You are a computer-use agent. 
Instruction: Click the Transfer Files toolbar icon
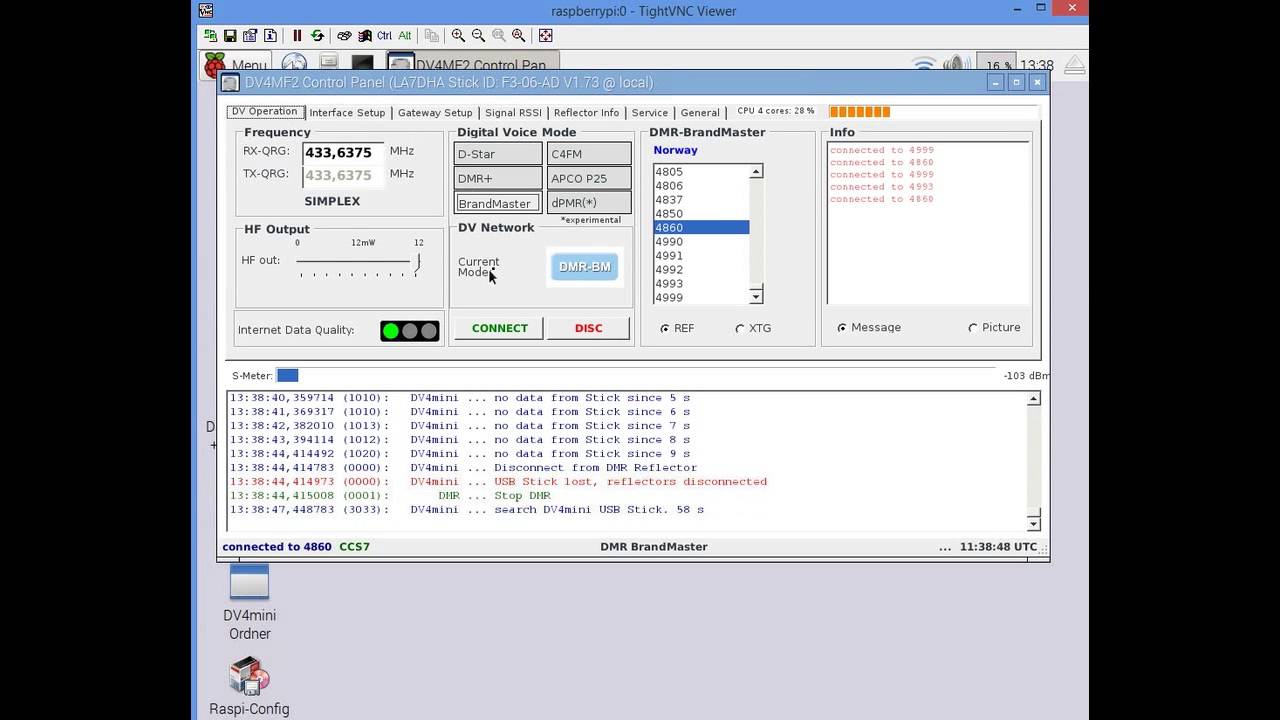432,35
